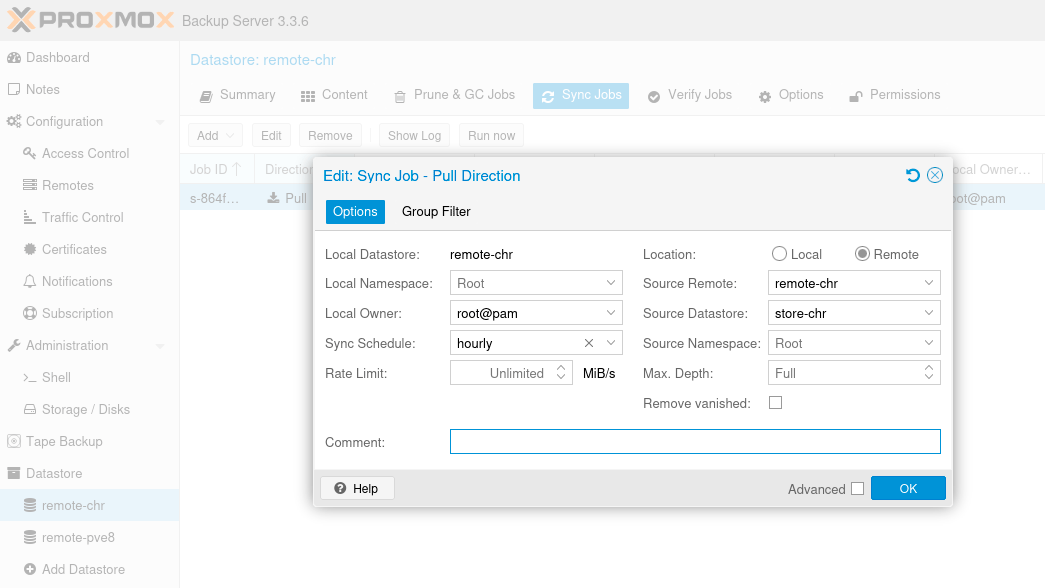Open Traffic Control in sidebar

point(82,218)
